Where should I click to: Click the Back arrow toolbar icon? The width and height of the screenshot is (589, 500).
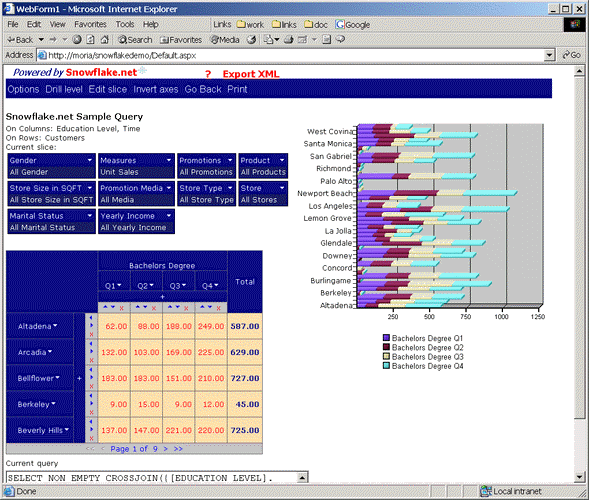(20, 39)
